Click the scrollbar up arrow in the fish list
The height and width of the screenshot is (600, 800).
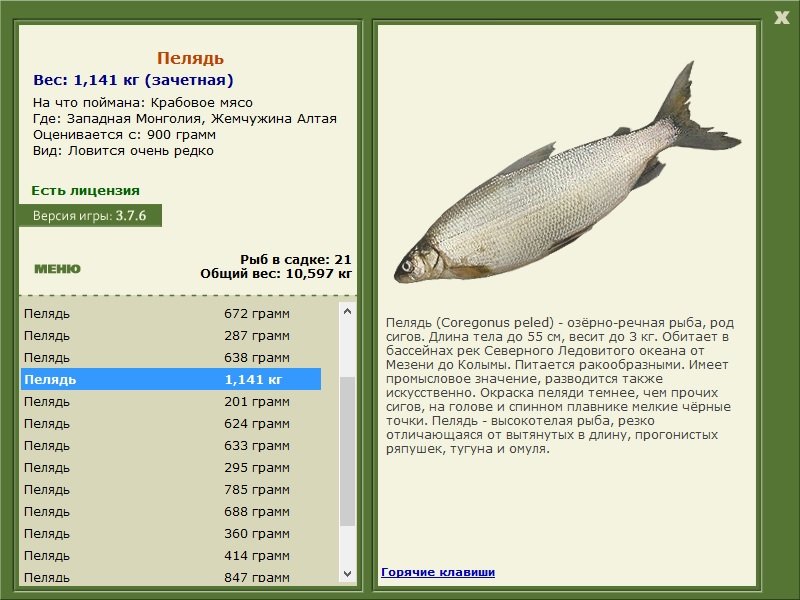tap(347, 311)
